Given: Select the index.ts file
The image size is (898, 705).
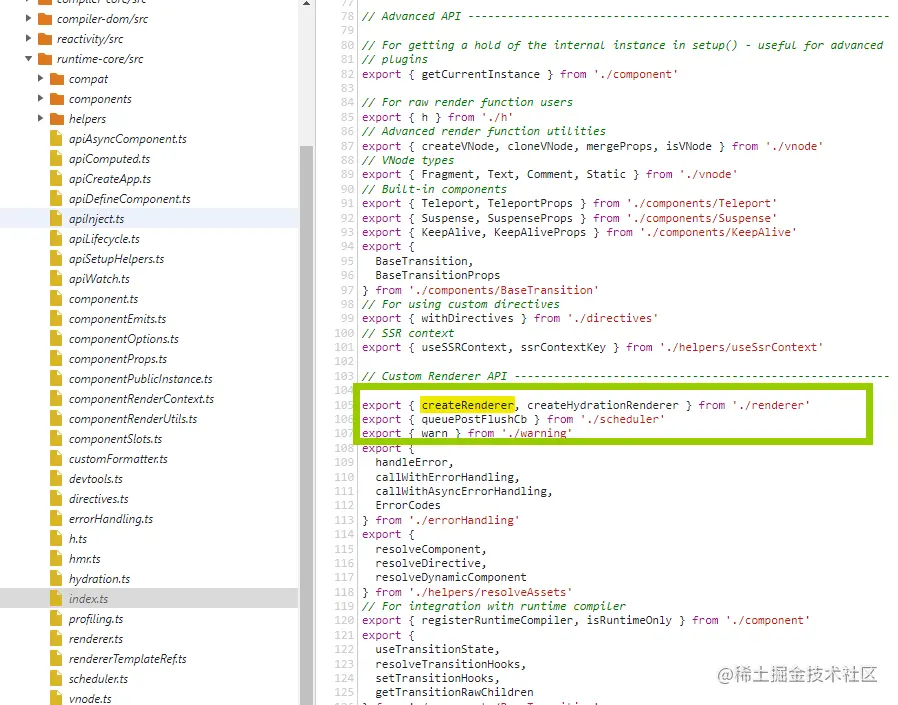Looking at the screenshot, I should coord(88,599).
